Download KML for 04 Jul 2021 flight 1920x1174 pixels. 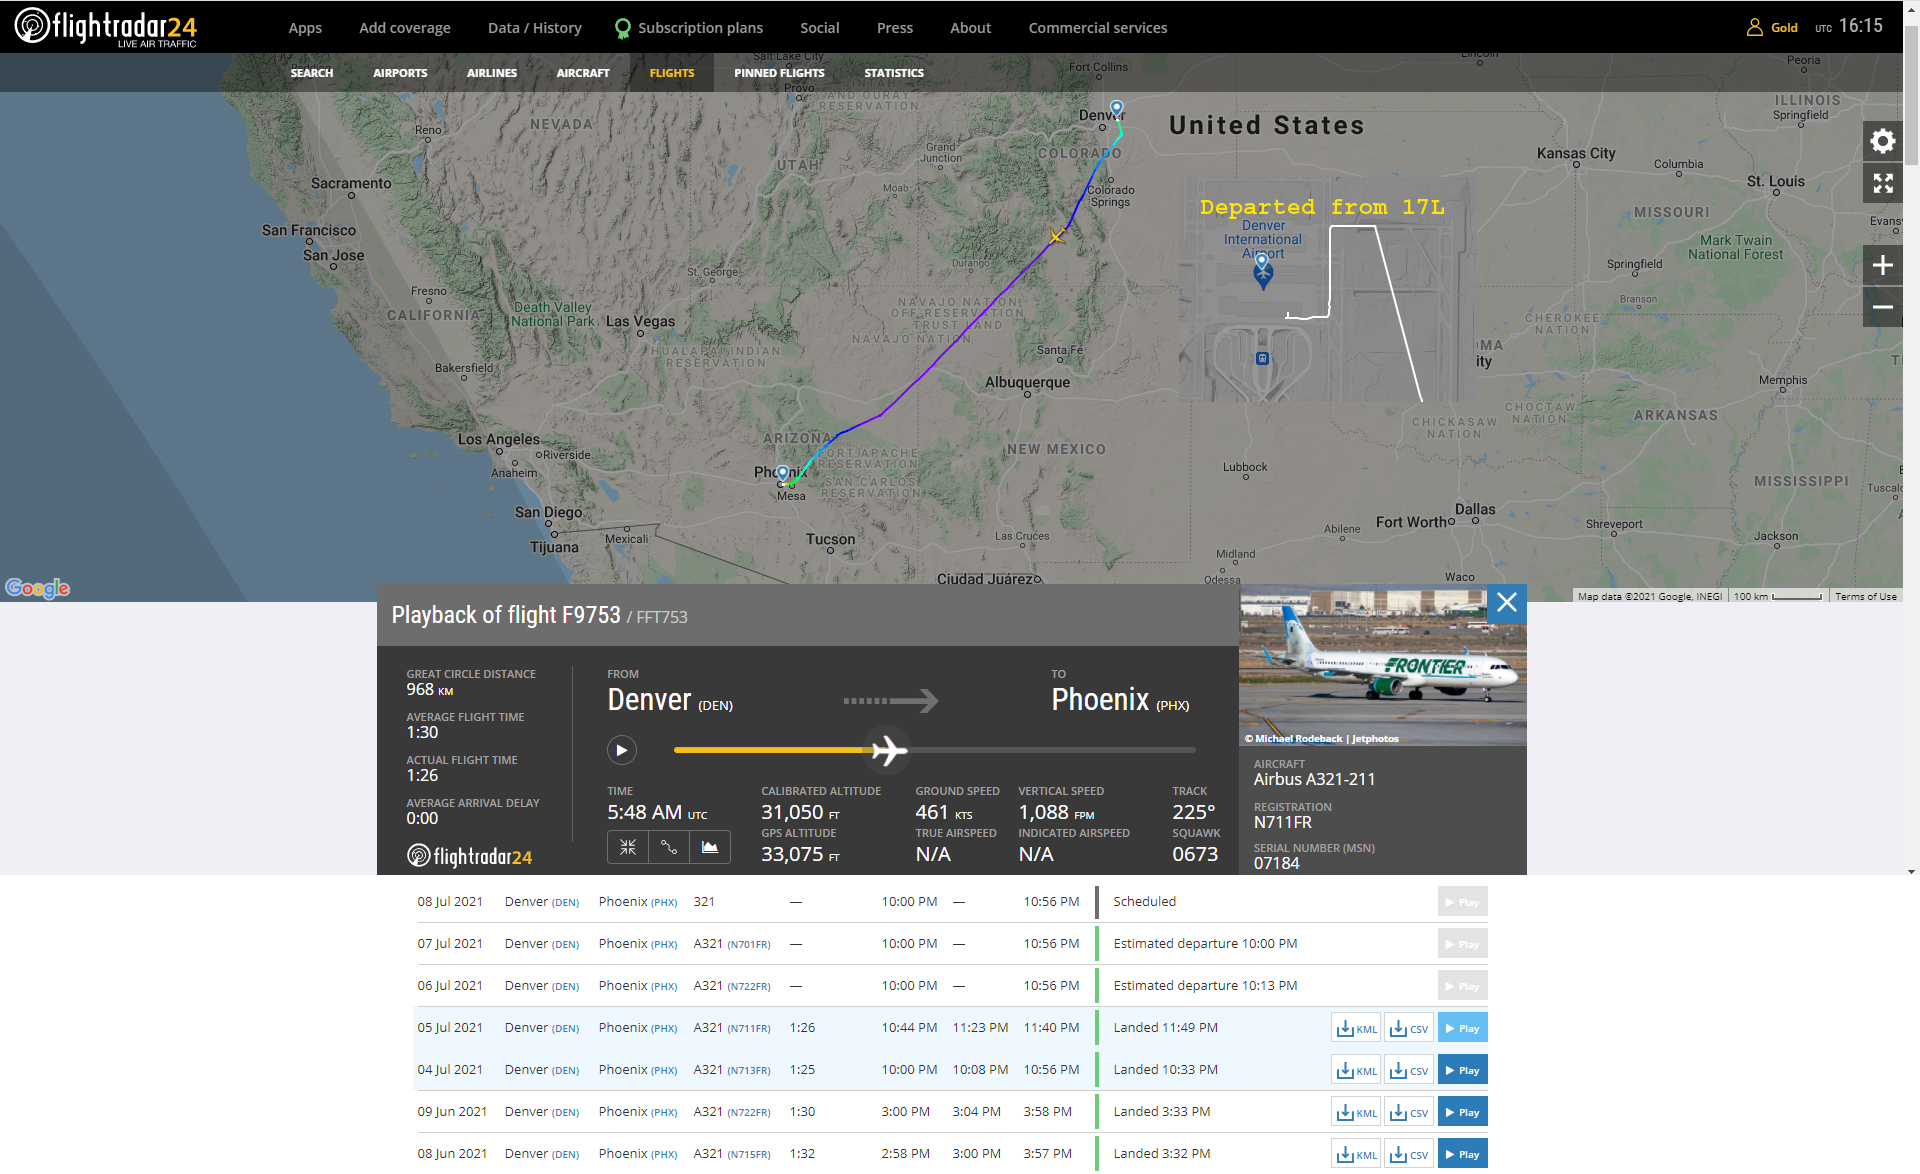coord(1356,1070)
